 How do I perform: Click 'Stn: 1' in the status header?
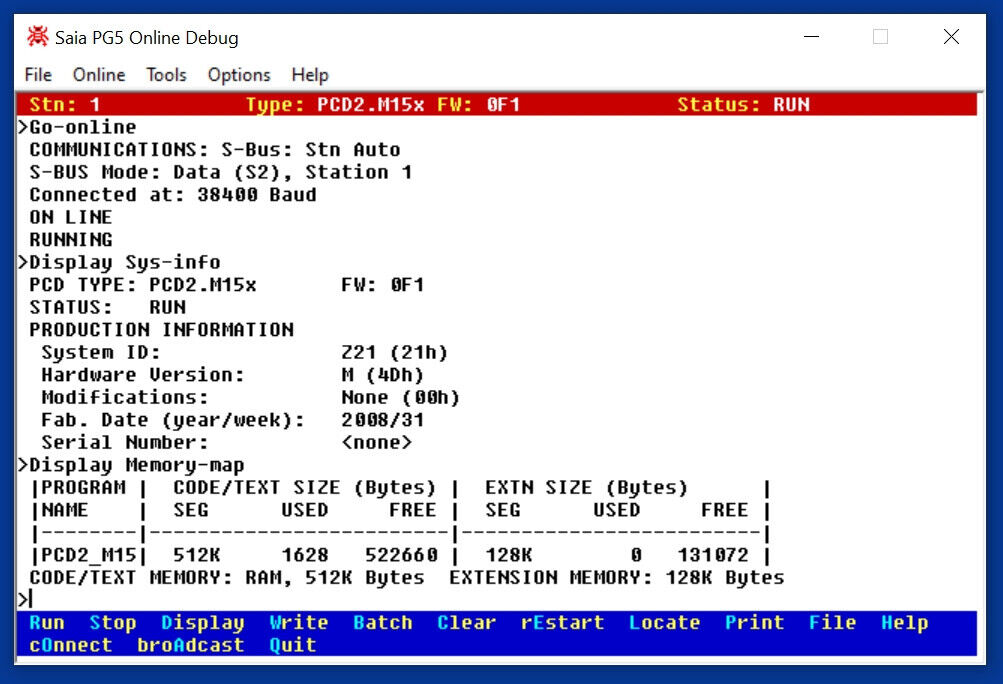click(x=65, y=104)
